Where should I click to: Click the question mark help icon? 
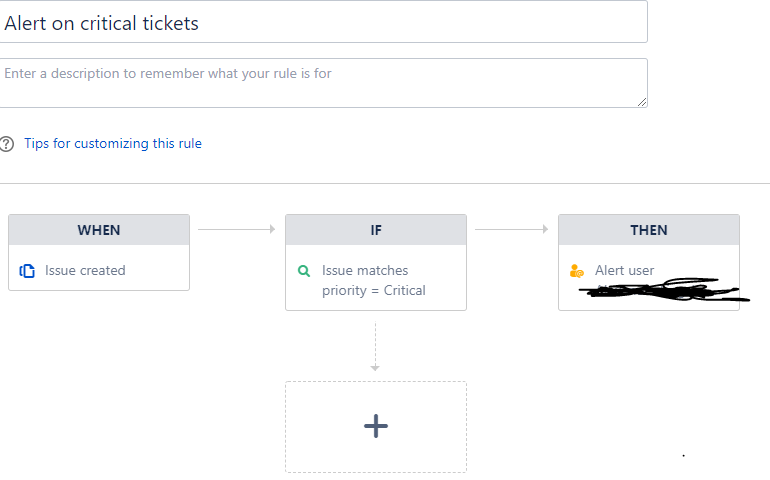tap(8, 144)
